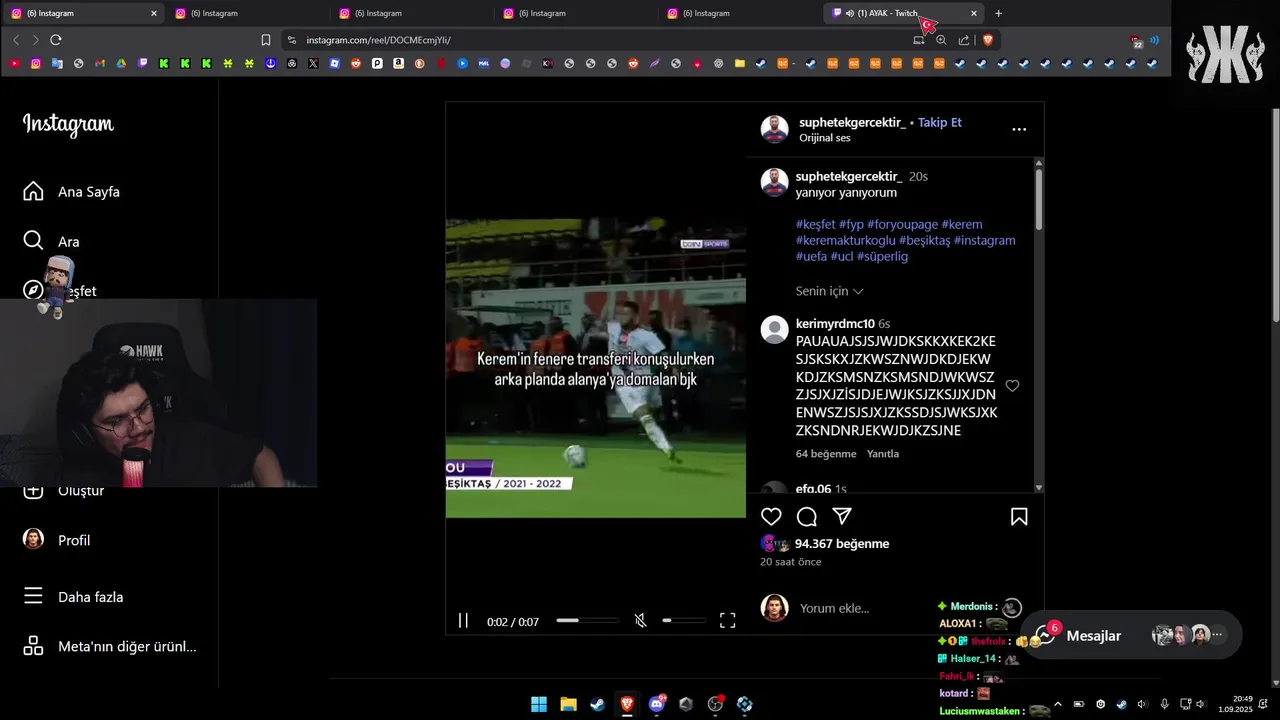Click the instagram.com address bar URL
Screen dimensions: 1280x720
tap(378, 40)
